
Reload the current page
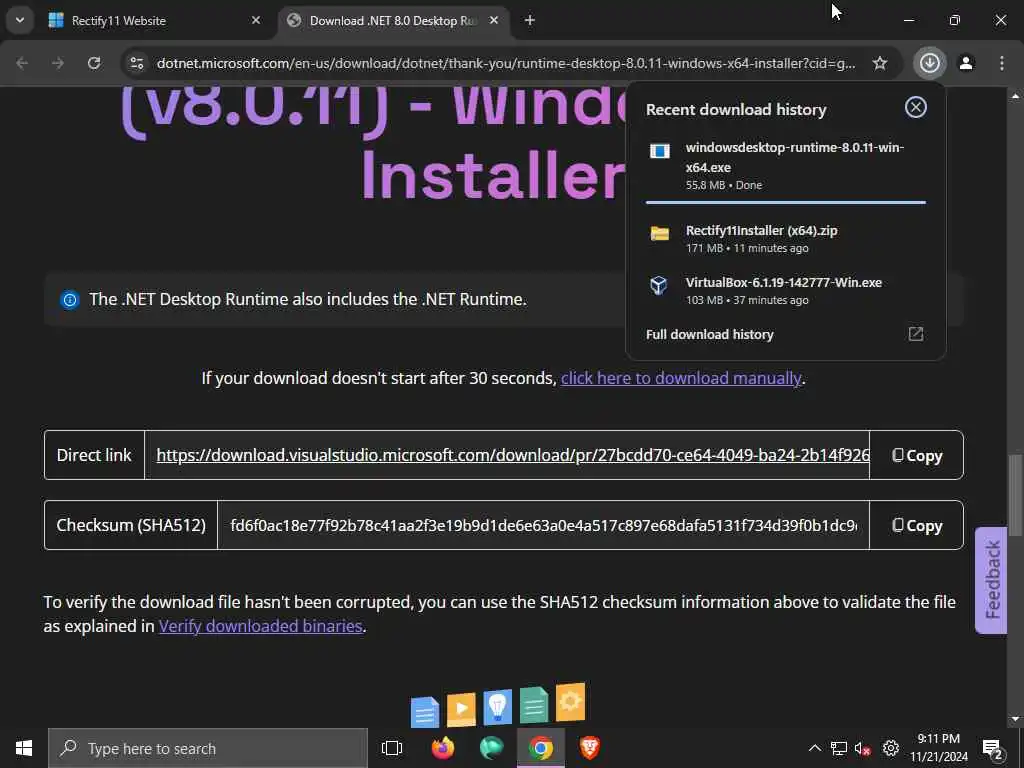(94, 63)
